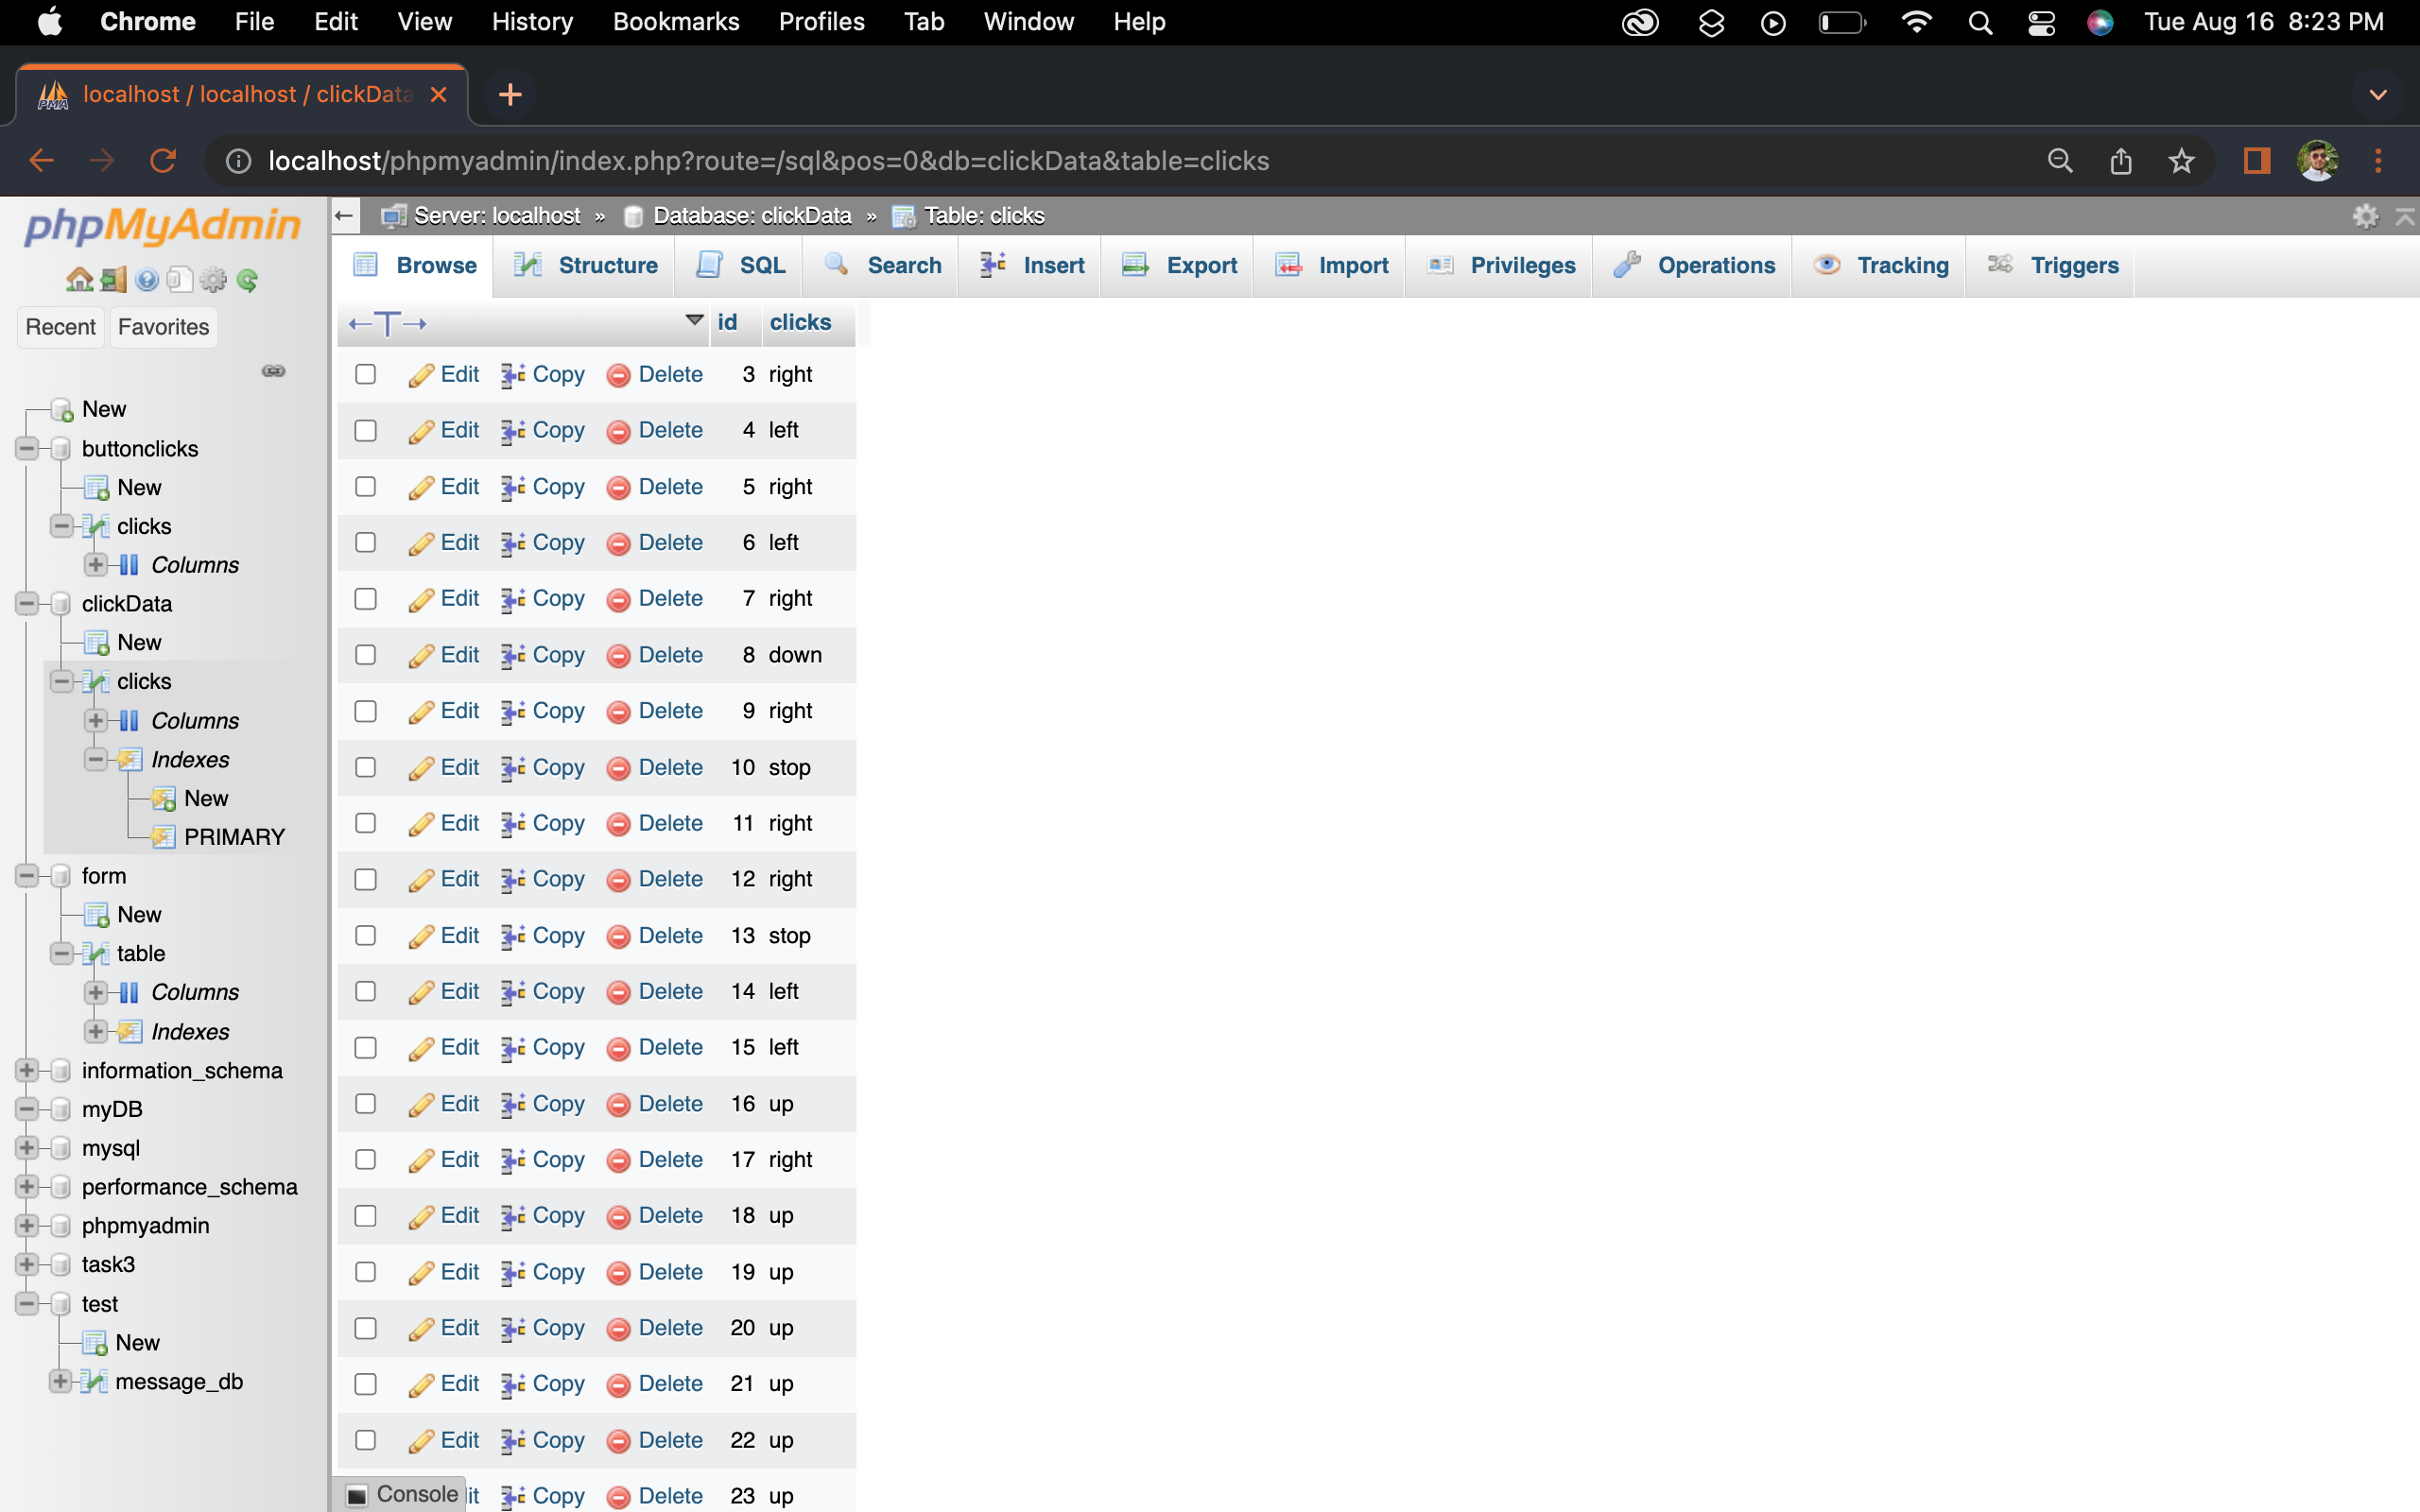
Task: Click the green reload navigation panel icon
Action: [247, 280]
